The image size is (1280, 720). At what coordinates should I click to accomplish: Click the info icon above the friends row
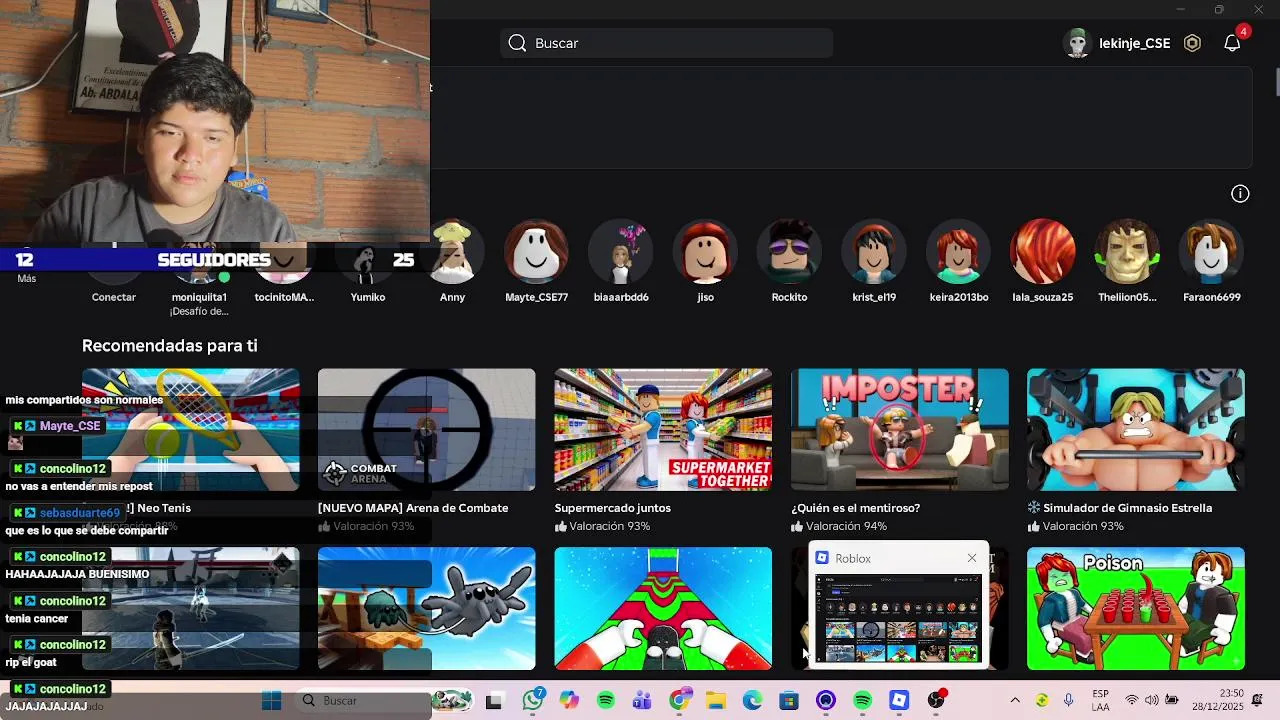pos(1240,194)
